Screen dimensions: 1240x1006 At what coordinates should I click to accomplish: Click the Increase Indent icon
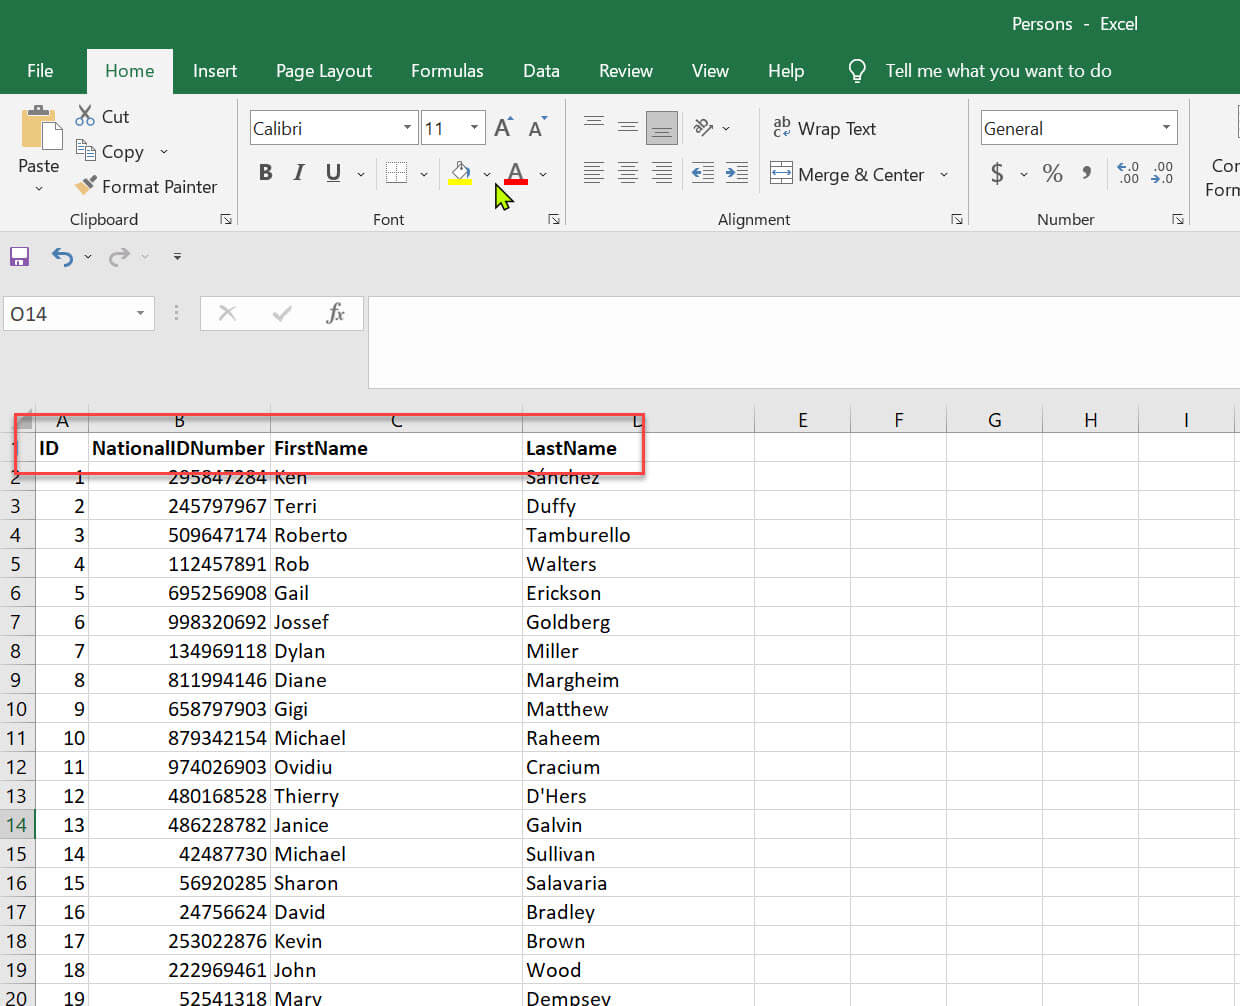point(737,173)
